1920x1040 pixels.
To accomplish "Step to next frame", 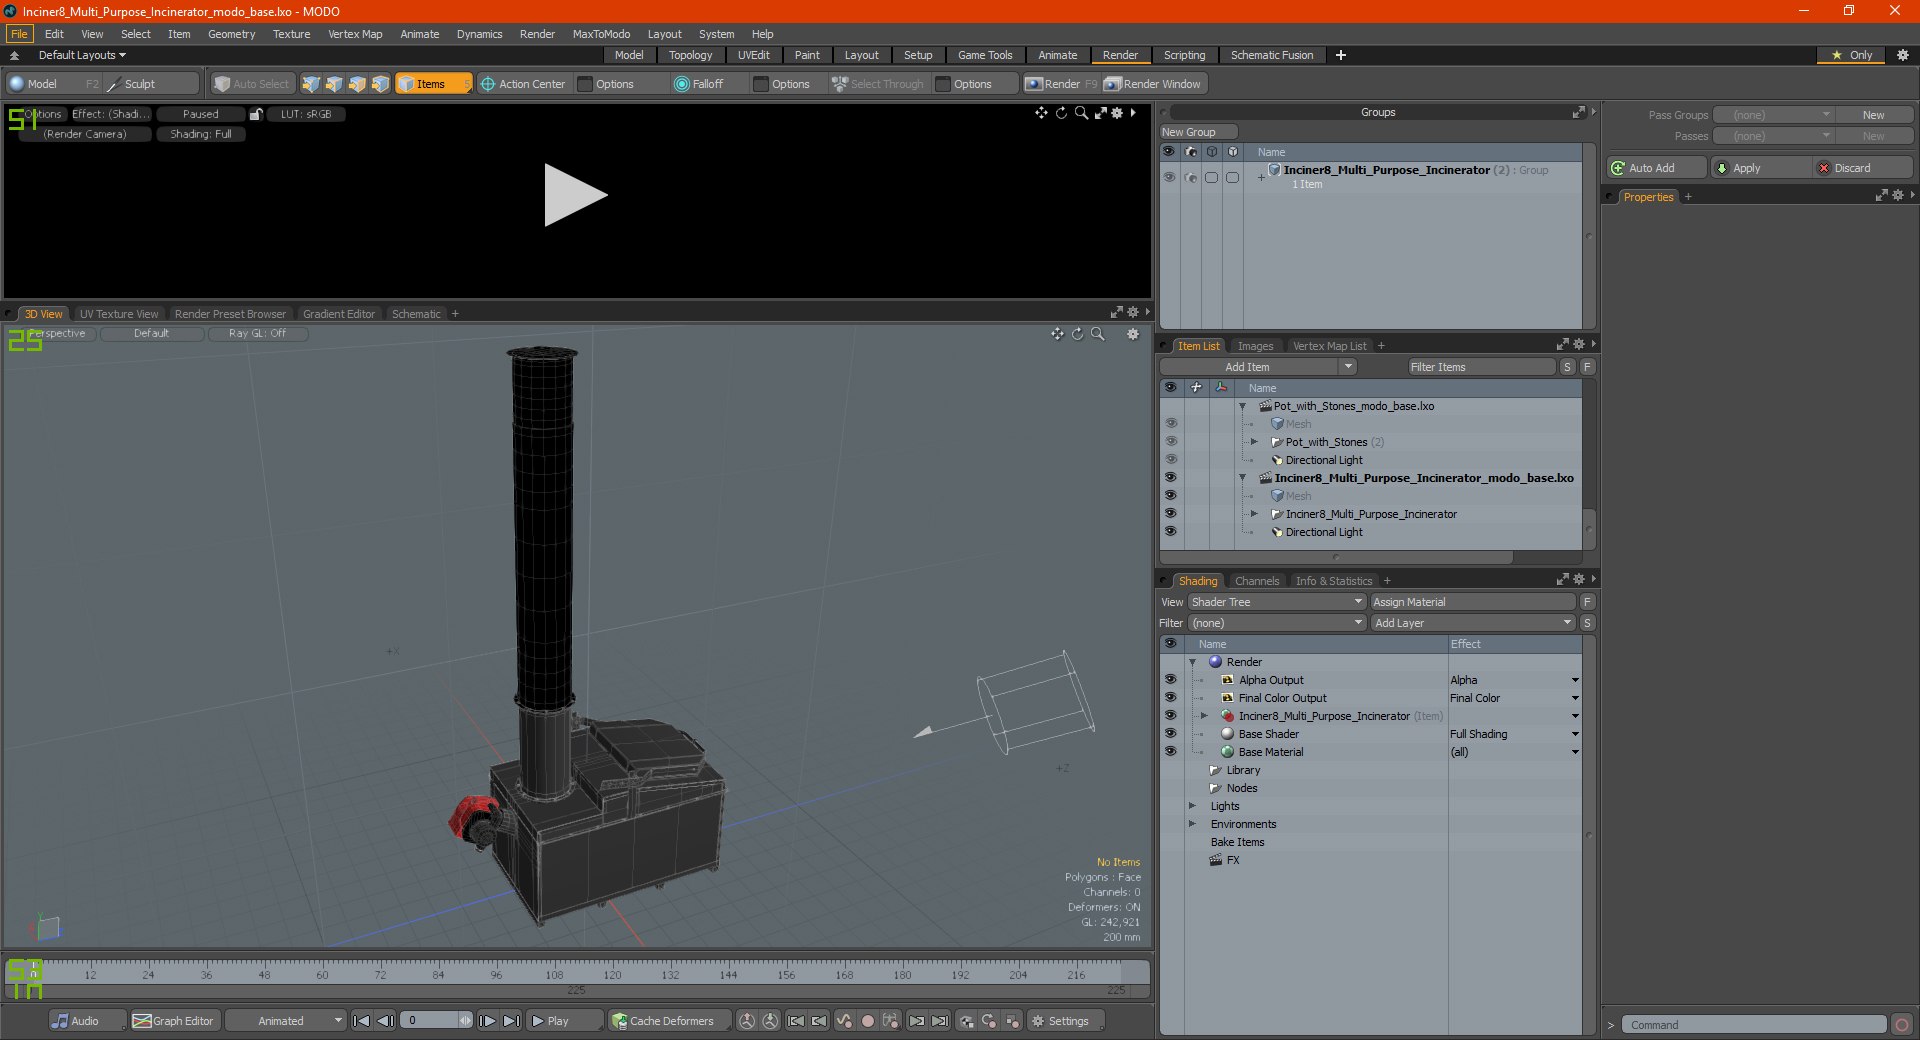I will [x=487, y=1021].
